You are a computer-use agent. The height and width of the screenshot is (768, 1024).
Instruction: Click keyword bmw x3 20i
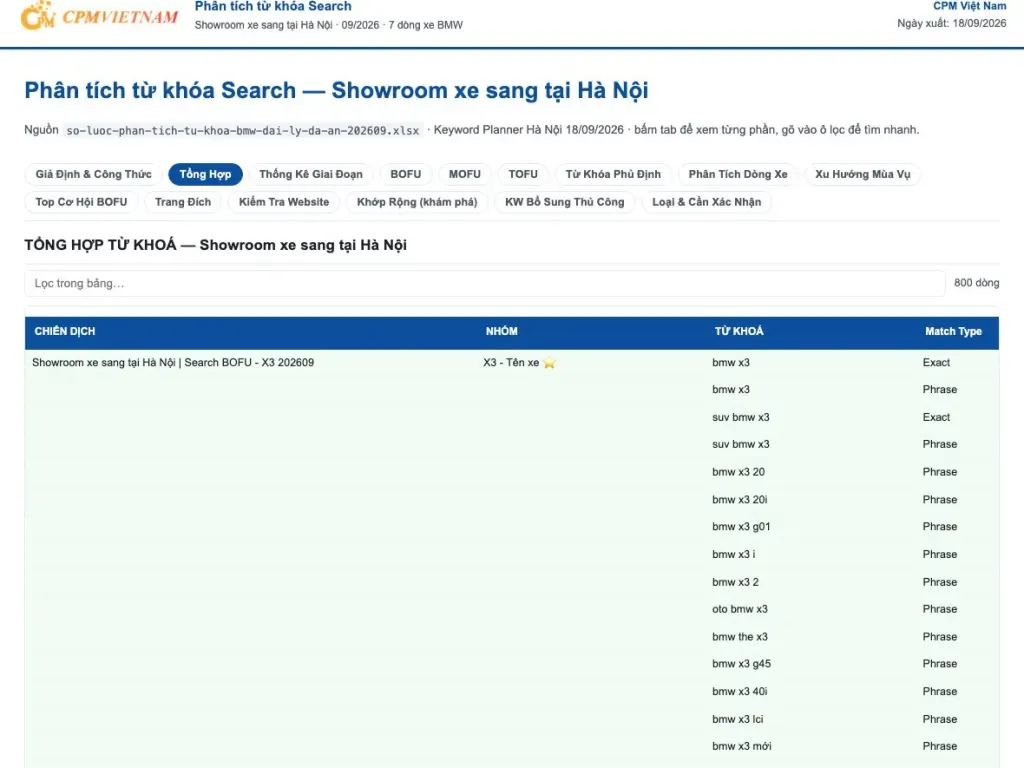740,500
